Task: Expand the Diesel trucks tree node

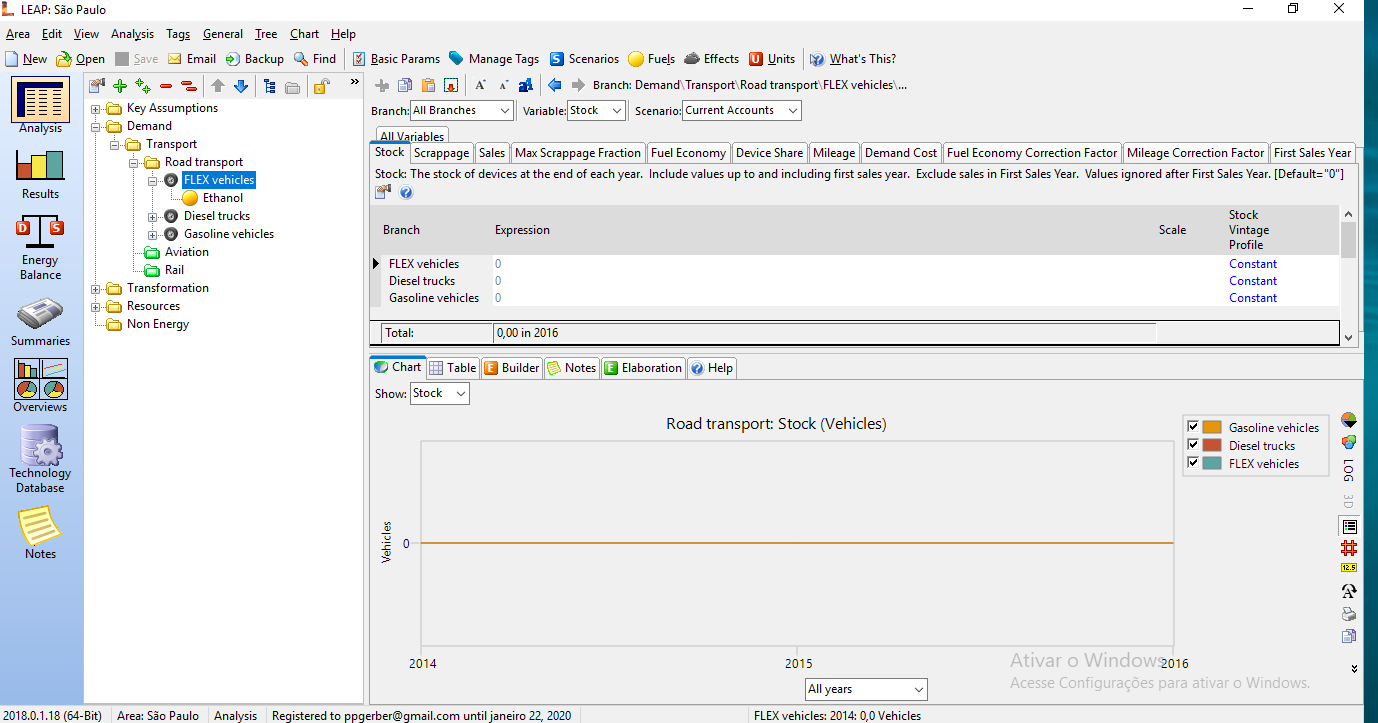Action: pyautogui.click(x=153, y=216)
